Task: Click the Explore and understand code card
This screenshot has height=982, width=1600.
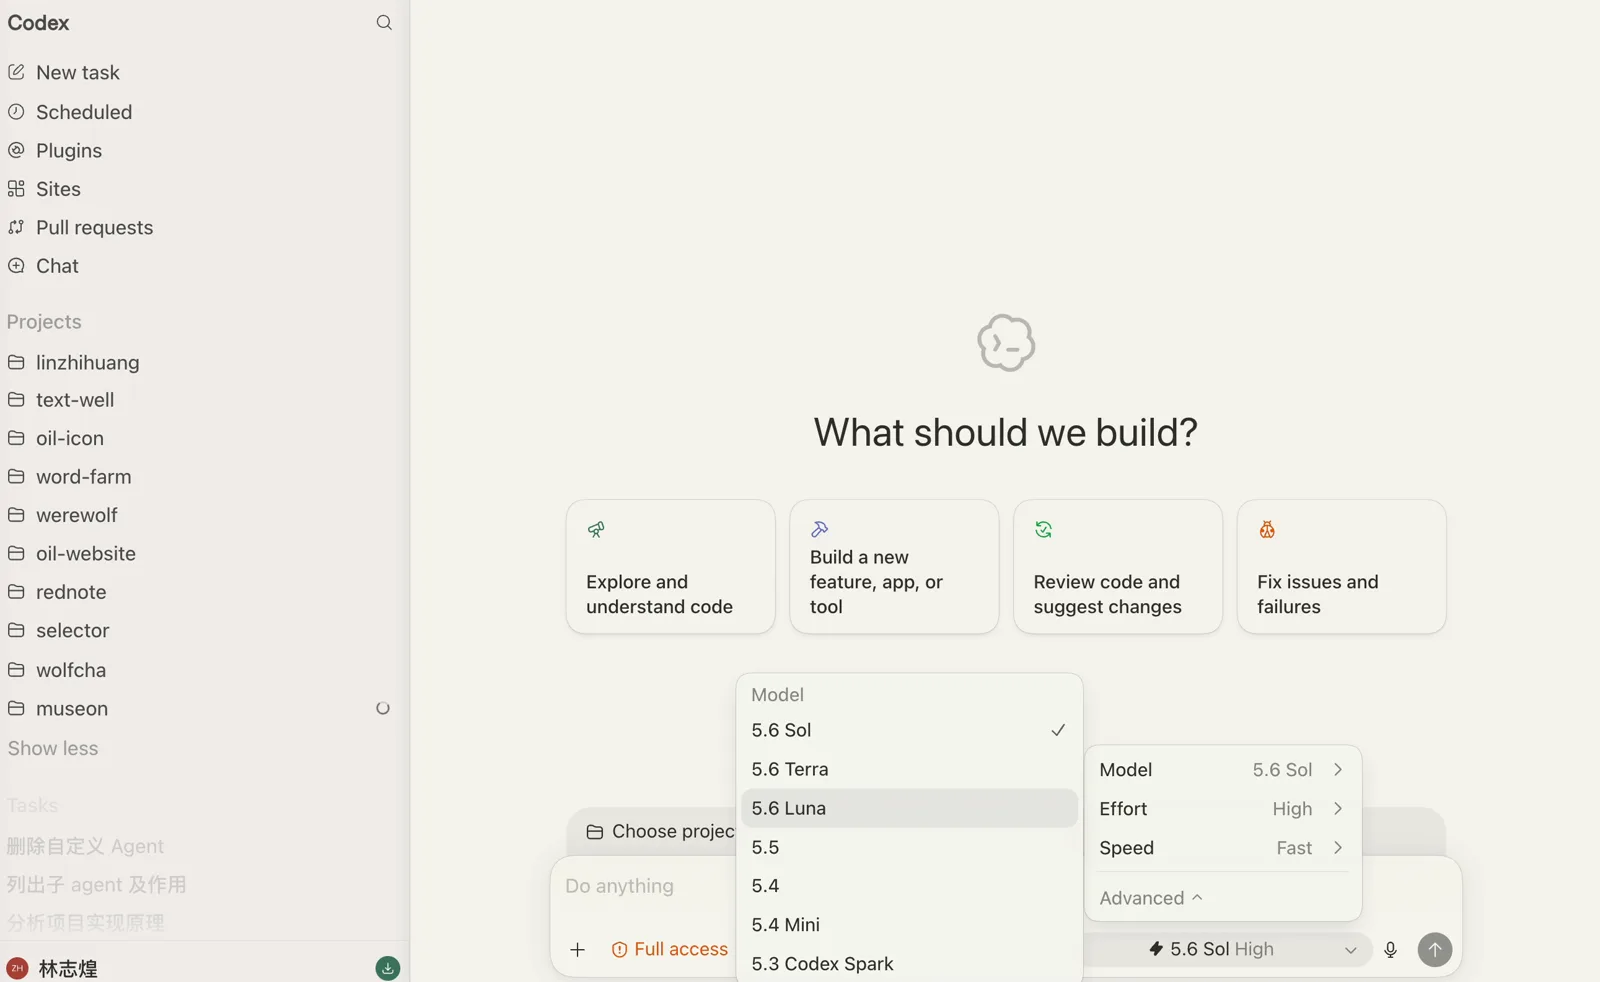Action: pyautogui.click(x=671, y=567)
